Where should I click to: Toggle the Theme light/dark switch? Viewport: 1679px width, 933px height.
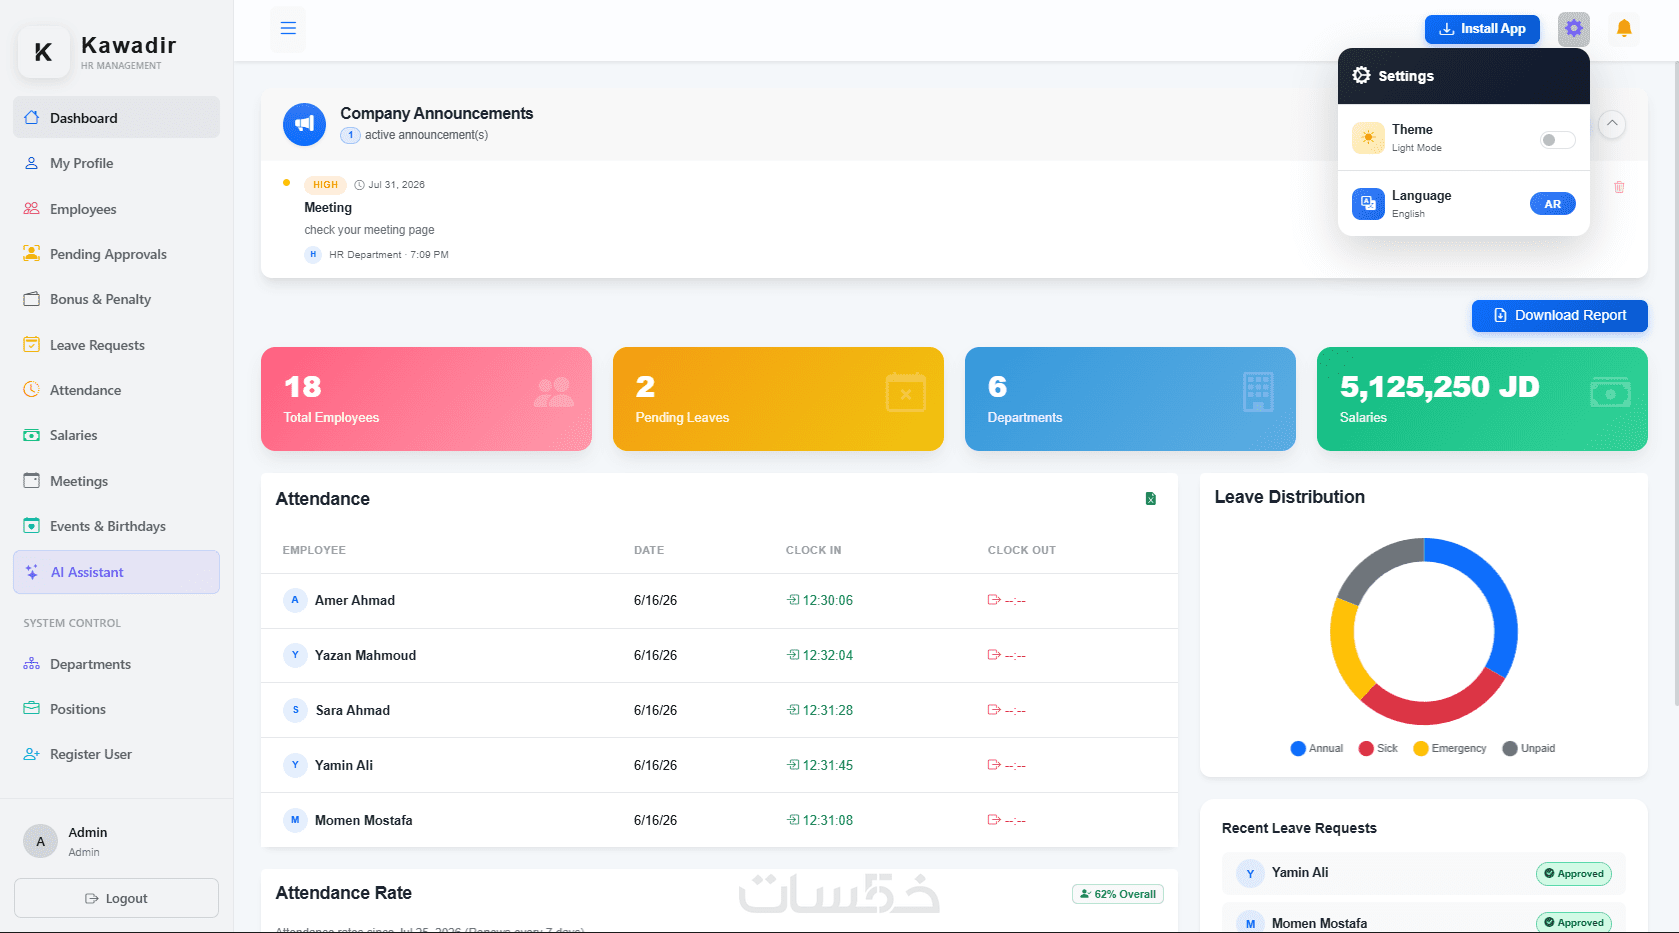1557,140
